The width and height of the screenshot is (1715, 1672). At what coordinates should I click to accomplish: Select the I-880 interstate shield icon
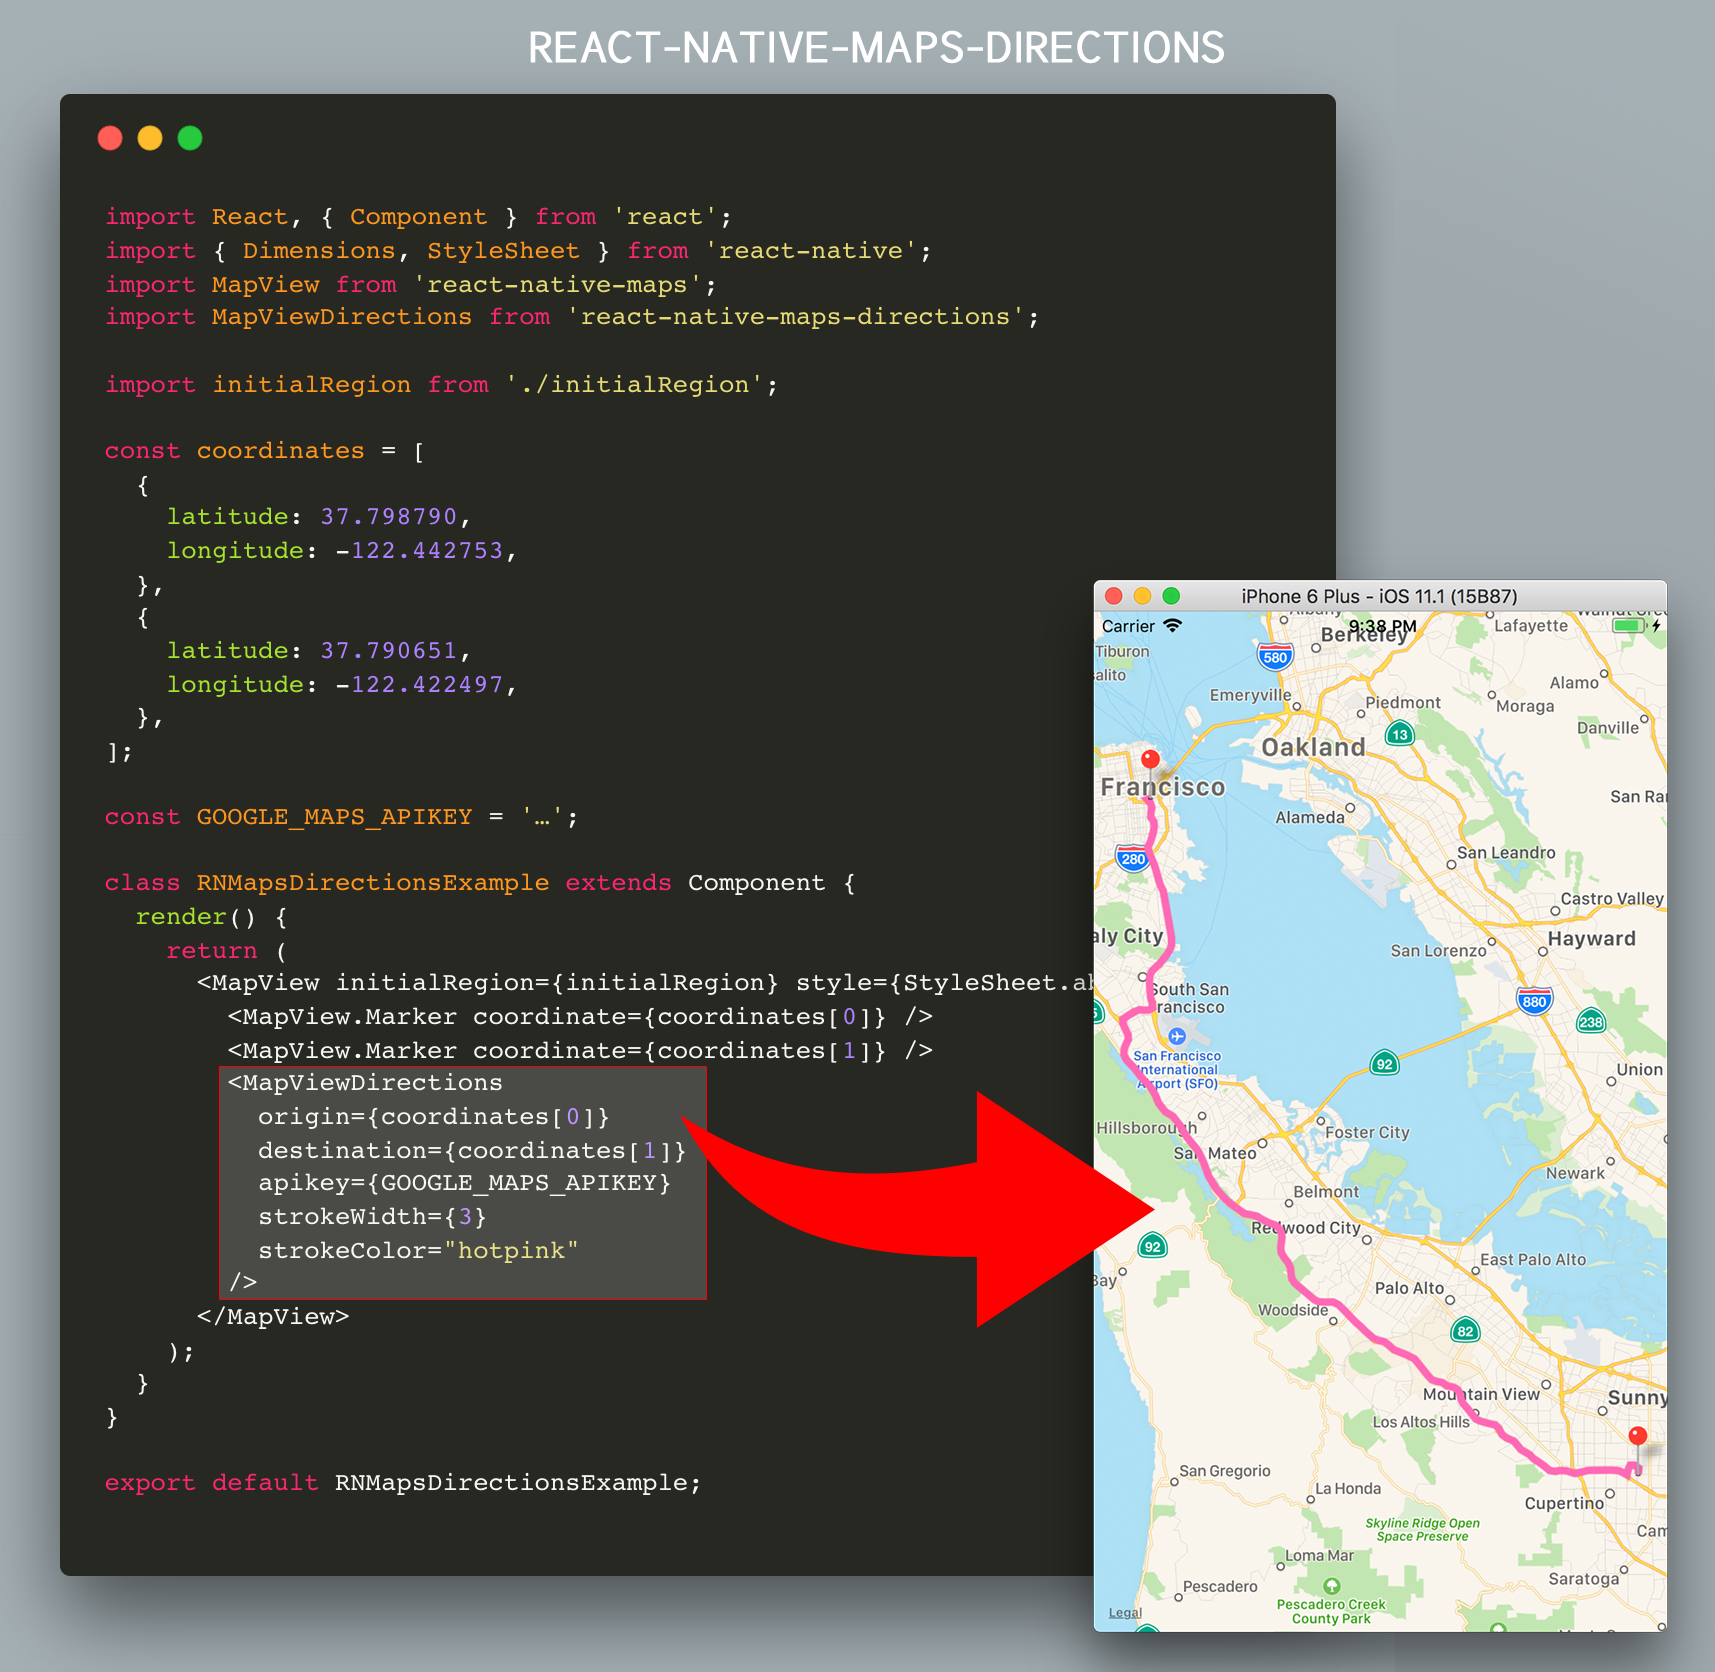click(1534, 1001)
